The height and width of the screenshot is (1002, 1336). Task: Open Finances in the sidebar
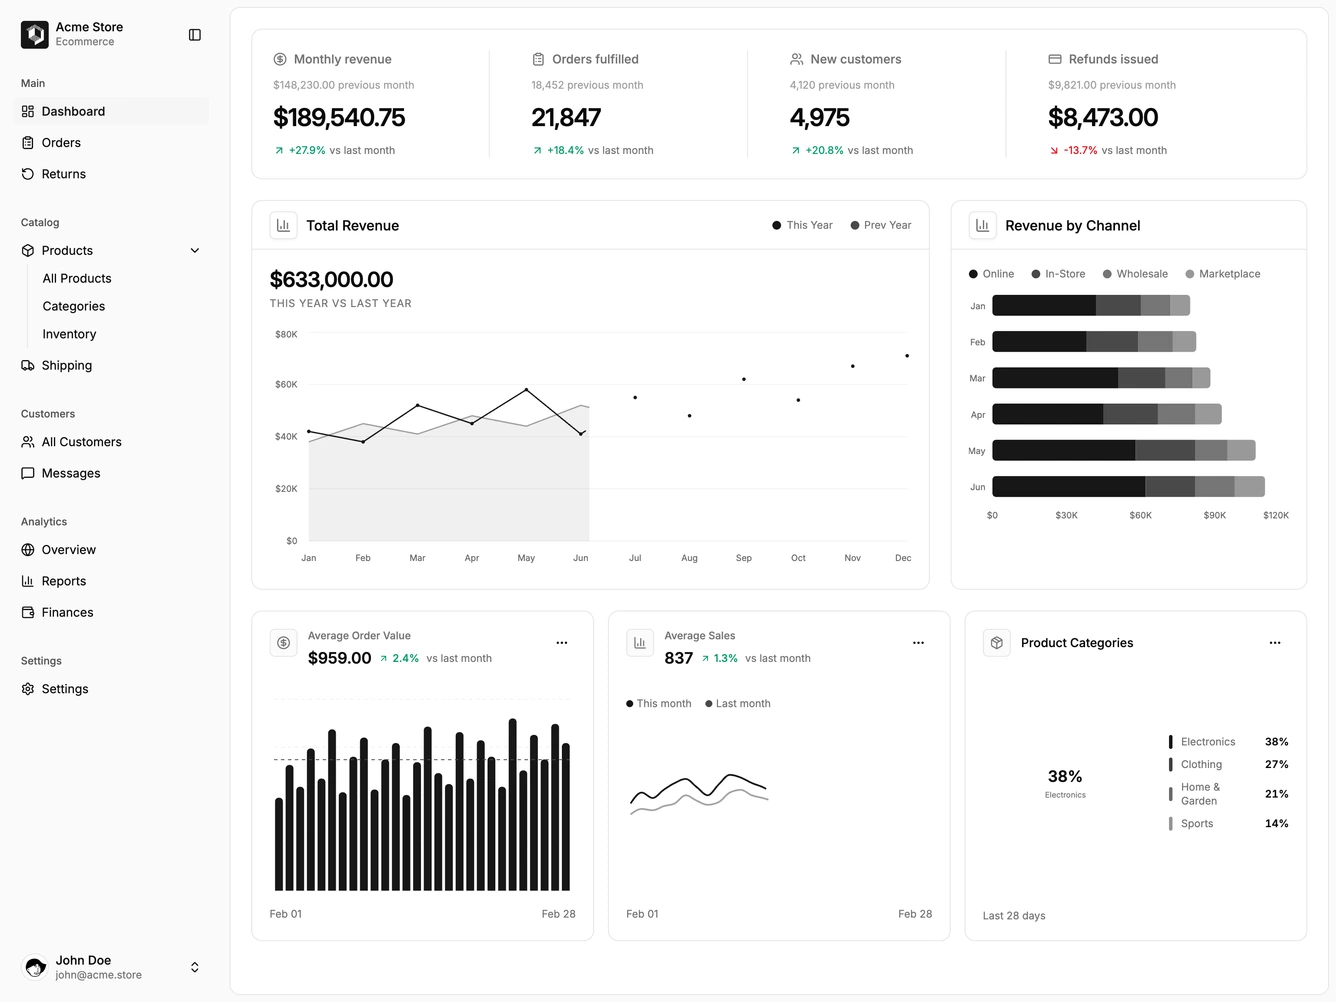coord(111,613)
